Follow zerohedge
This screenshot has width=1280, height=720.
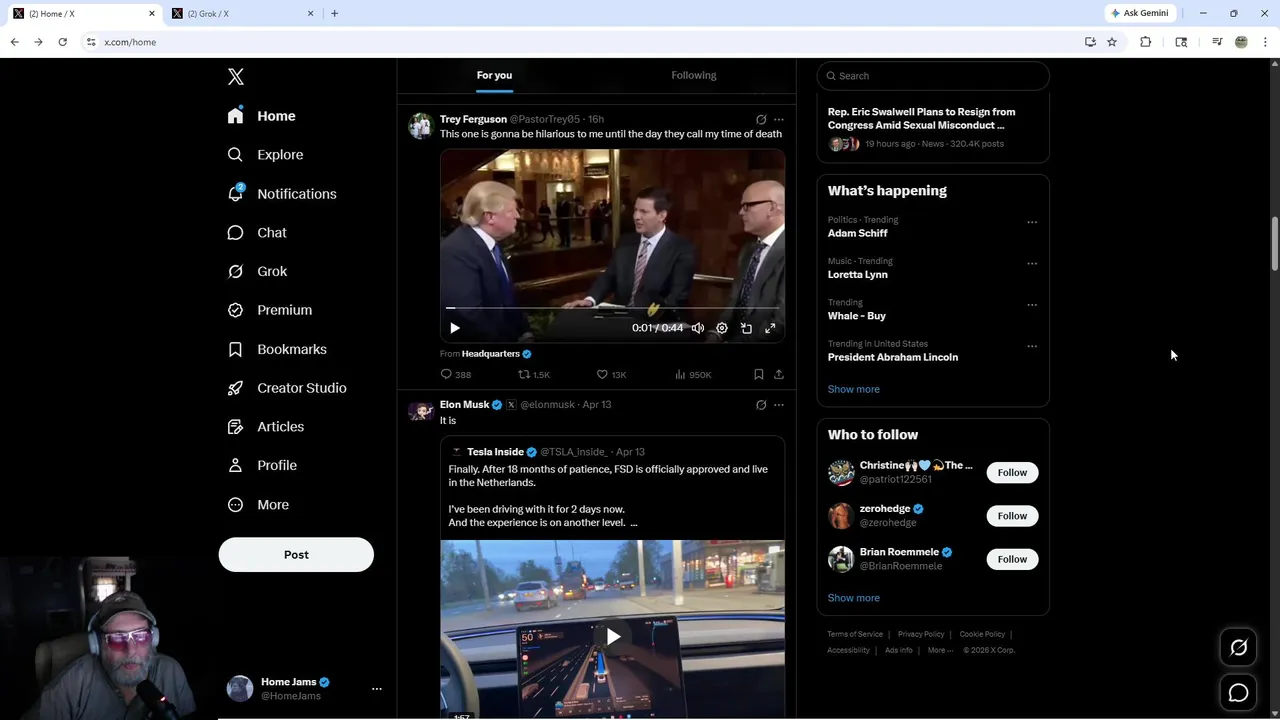pos(1012,516)
